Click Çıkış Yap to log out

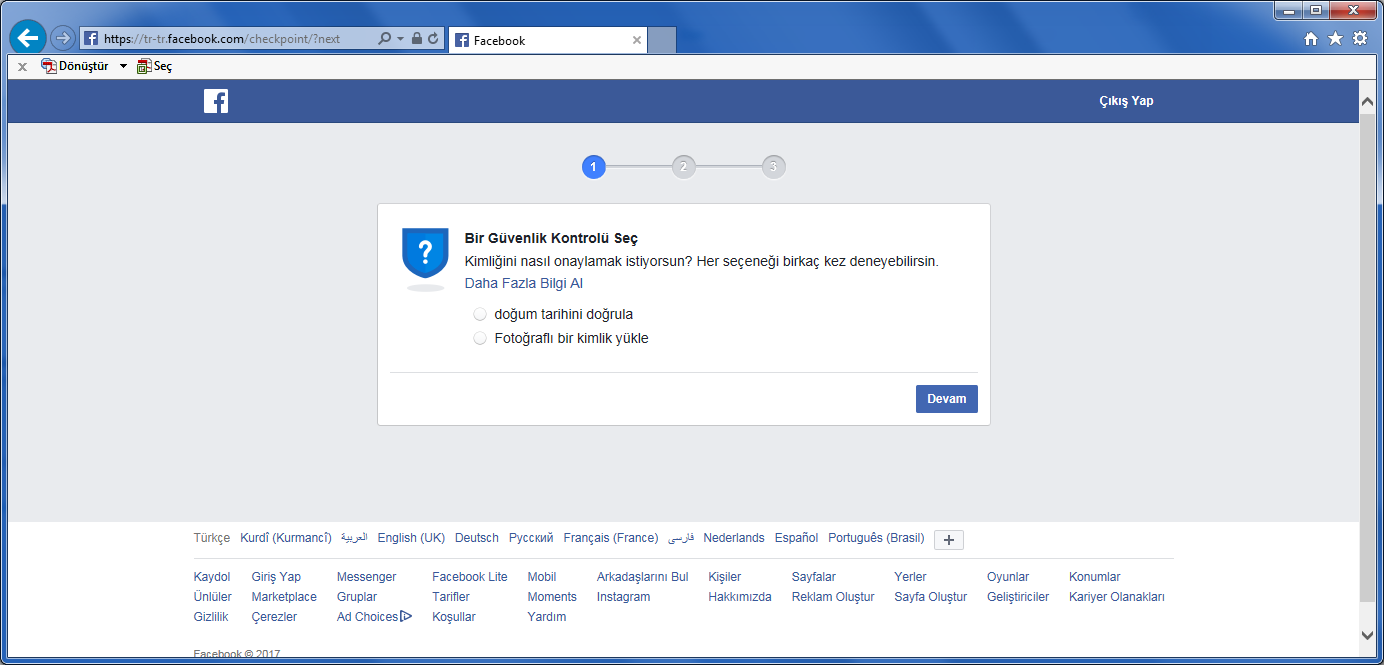tap(1126, 101)
